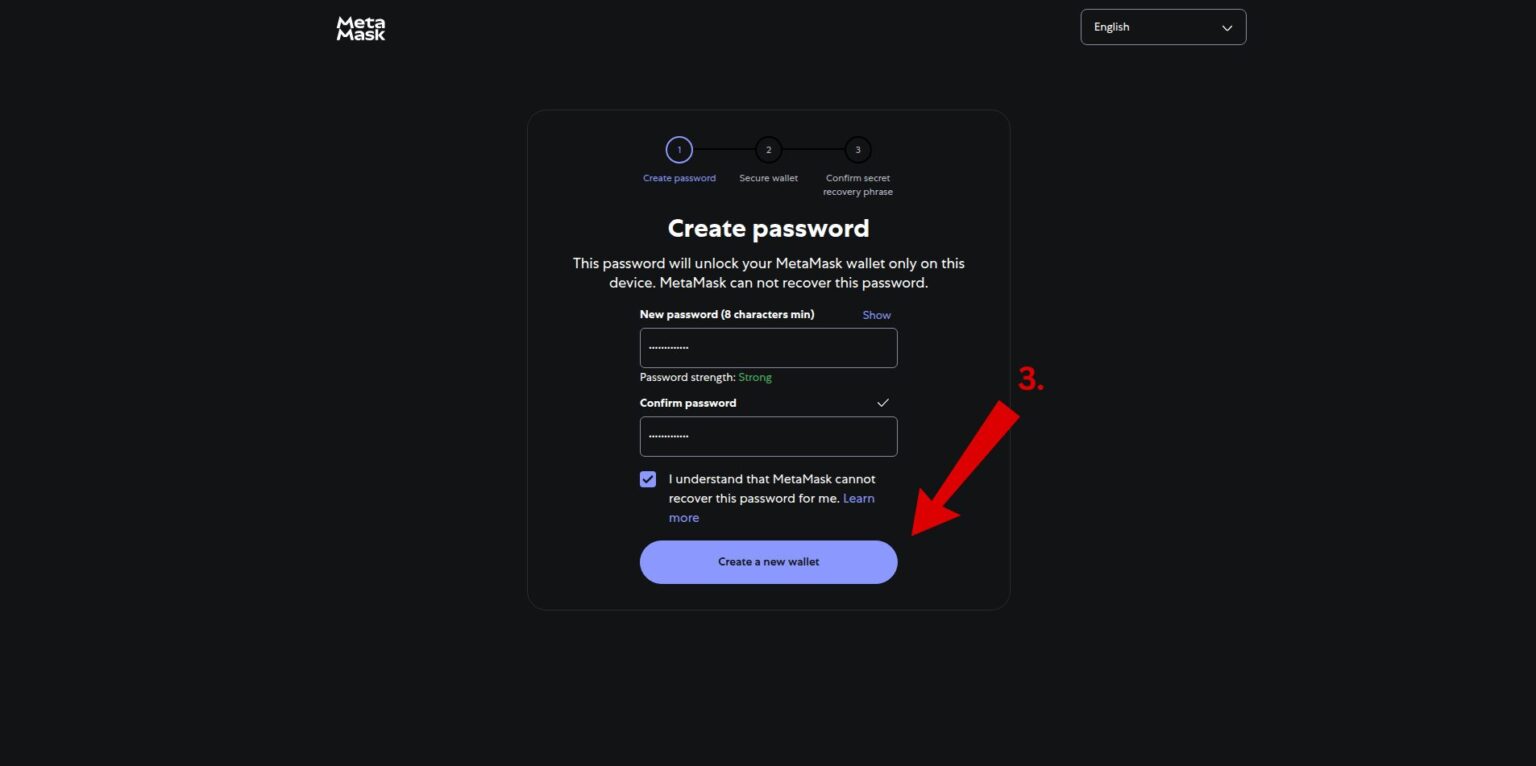
Task: Select the Secure wallet step label
Action: (768, 177)
